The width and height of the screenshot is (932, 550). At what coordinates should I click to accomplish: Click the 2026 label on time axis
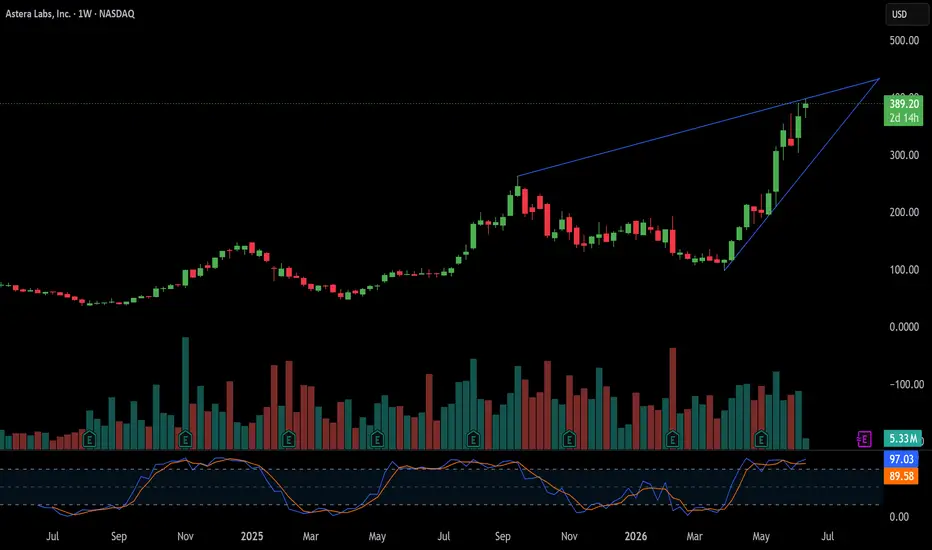[x=635, y=536]
